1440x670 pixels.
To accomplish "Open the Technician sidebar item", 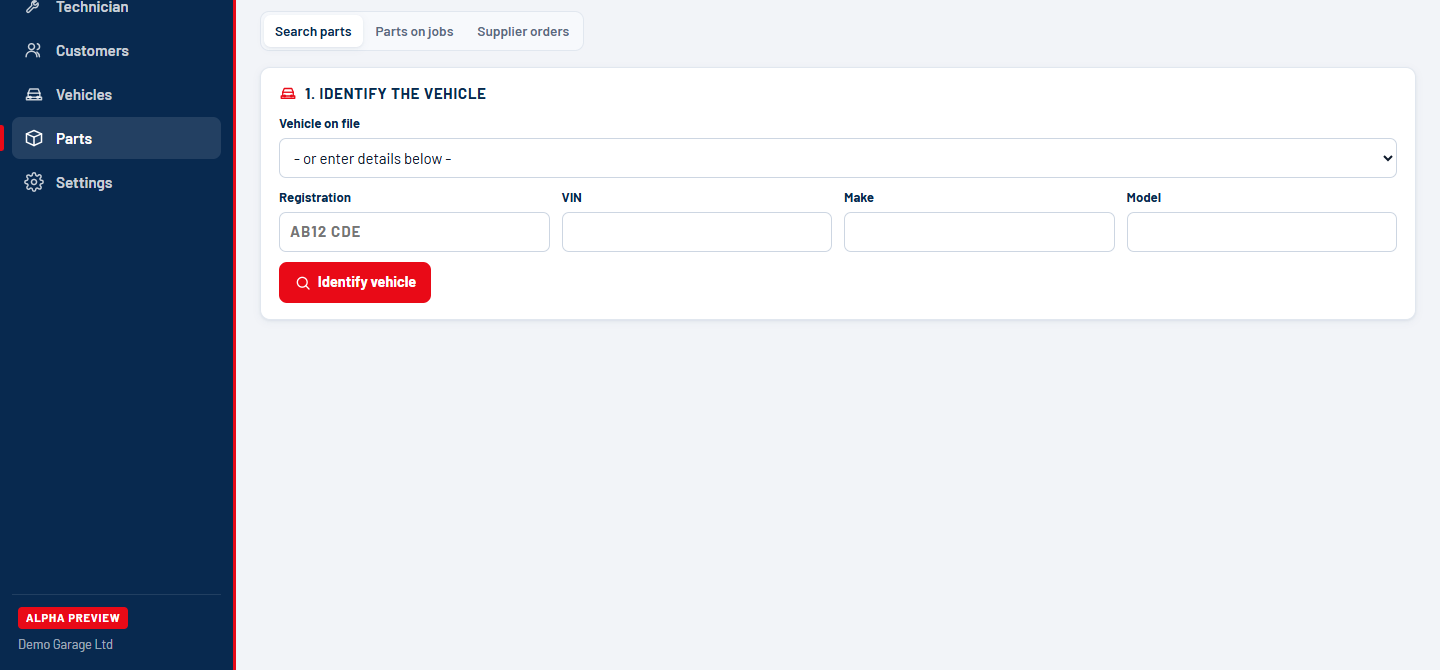I will (x=116, y=7).
